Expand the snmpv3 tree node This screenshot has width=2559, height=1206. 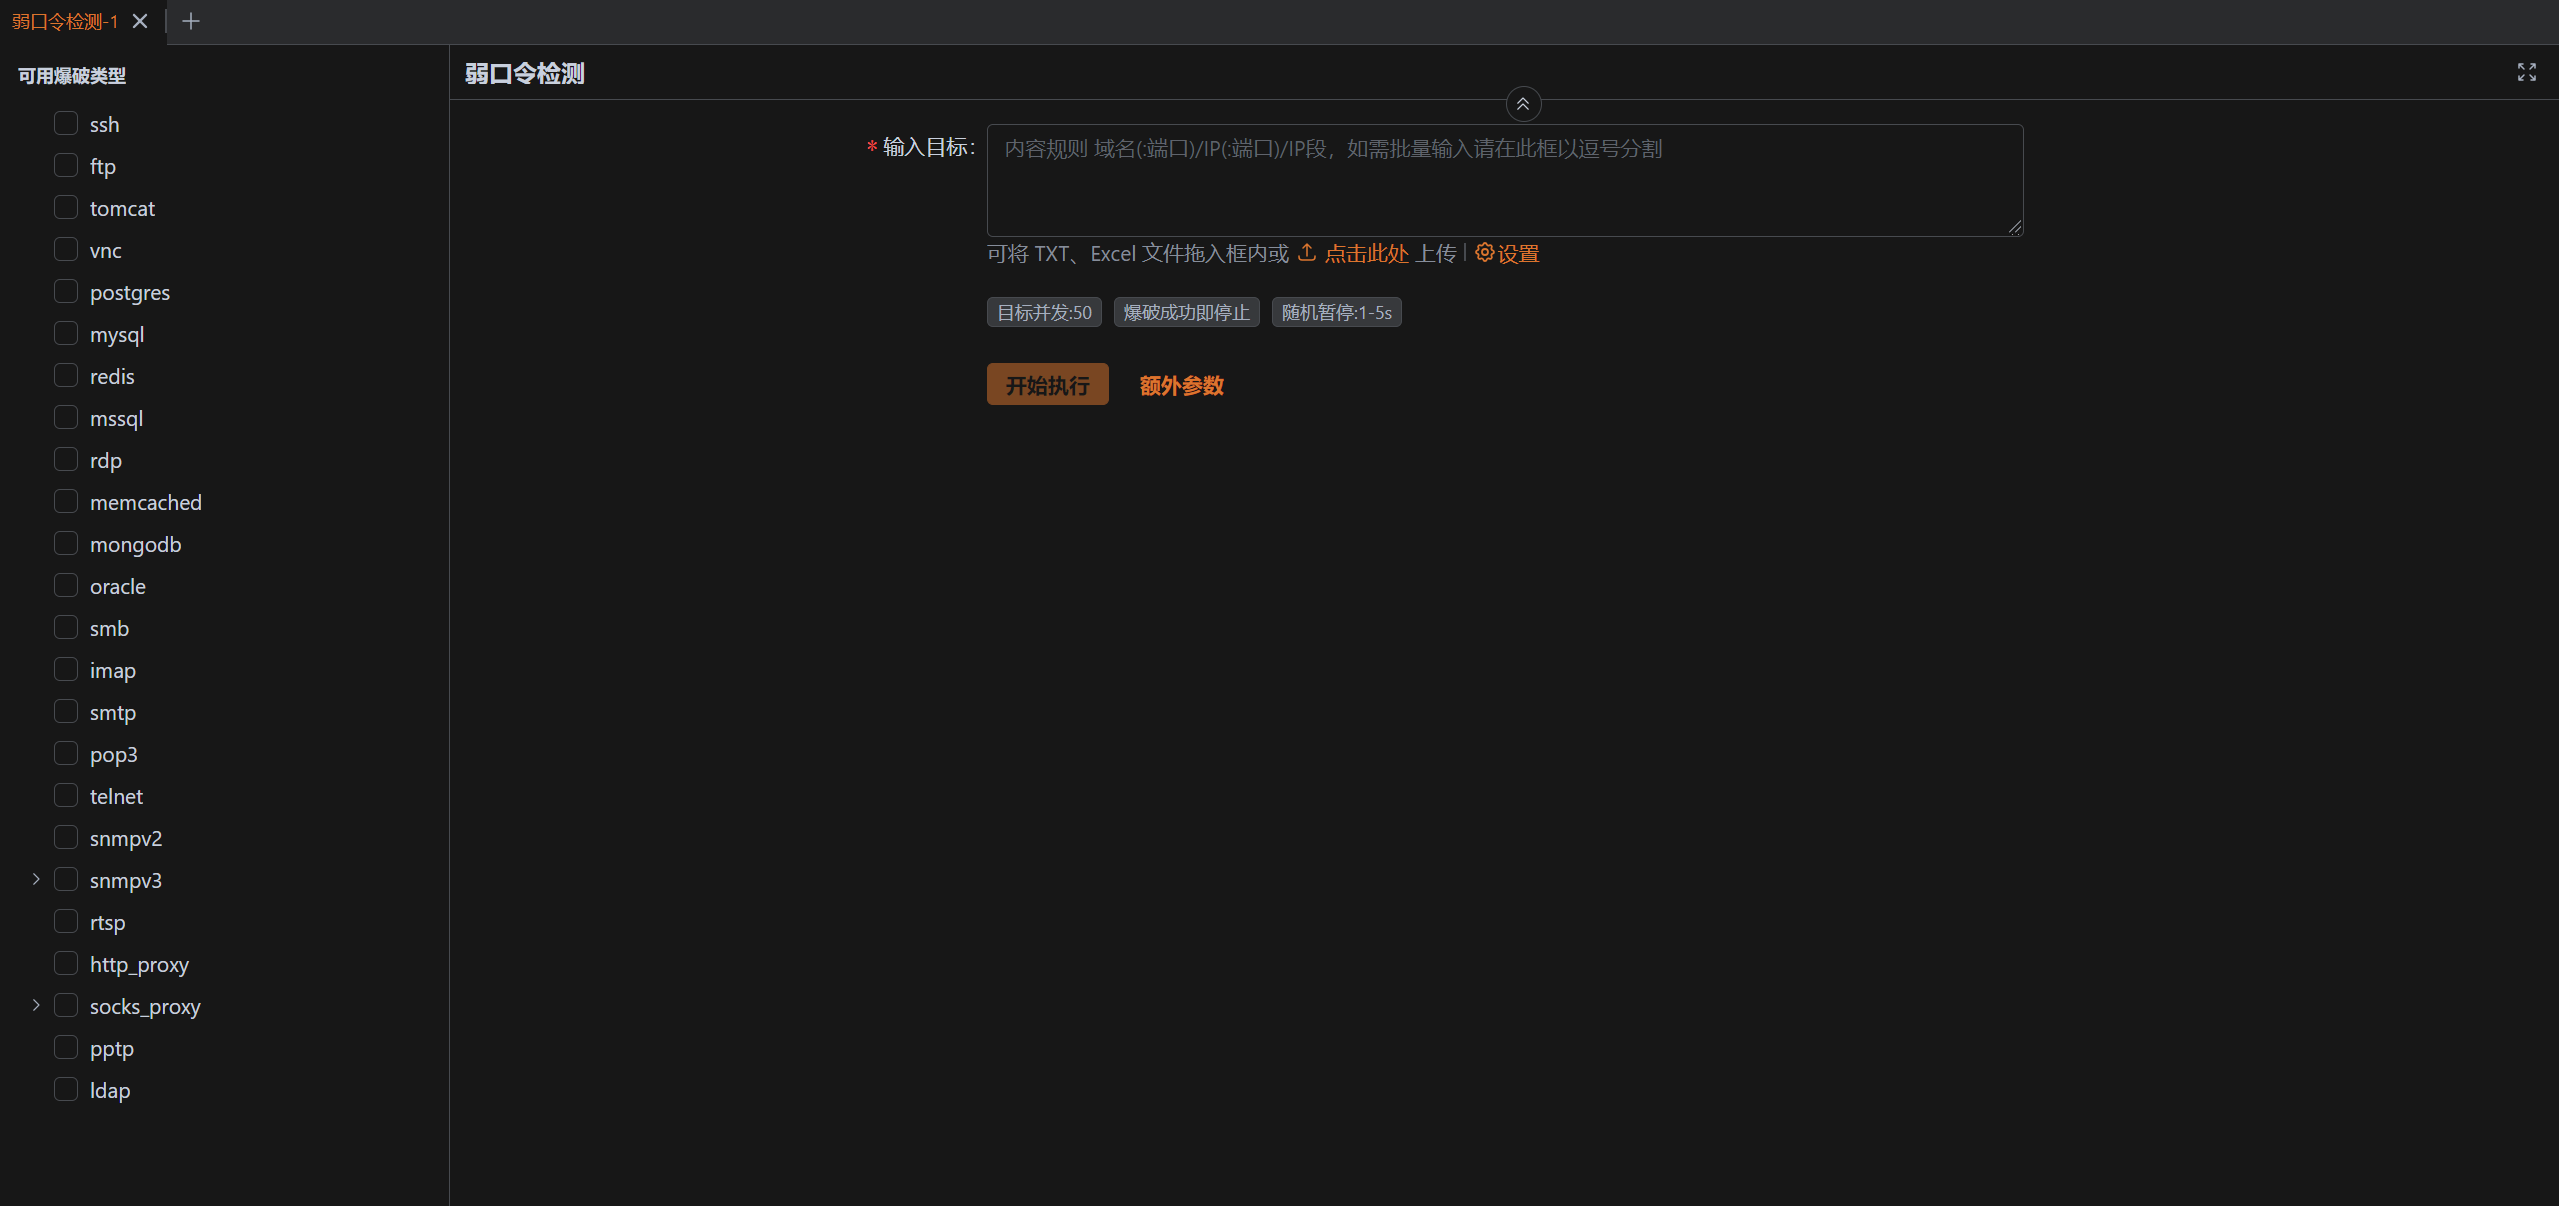click(36, 879)
